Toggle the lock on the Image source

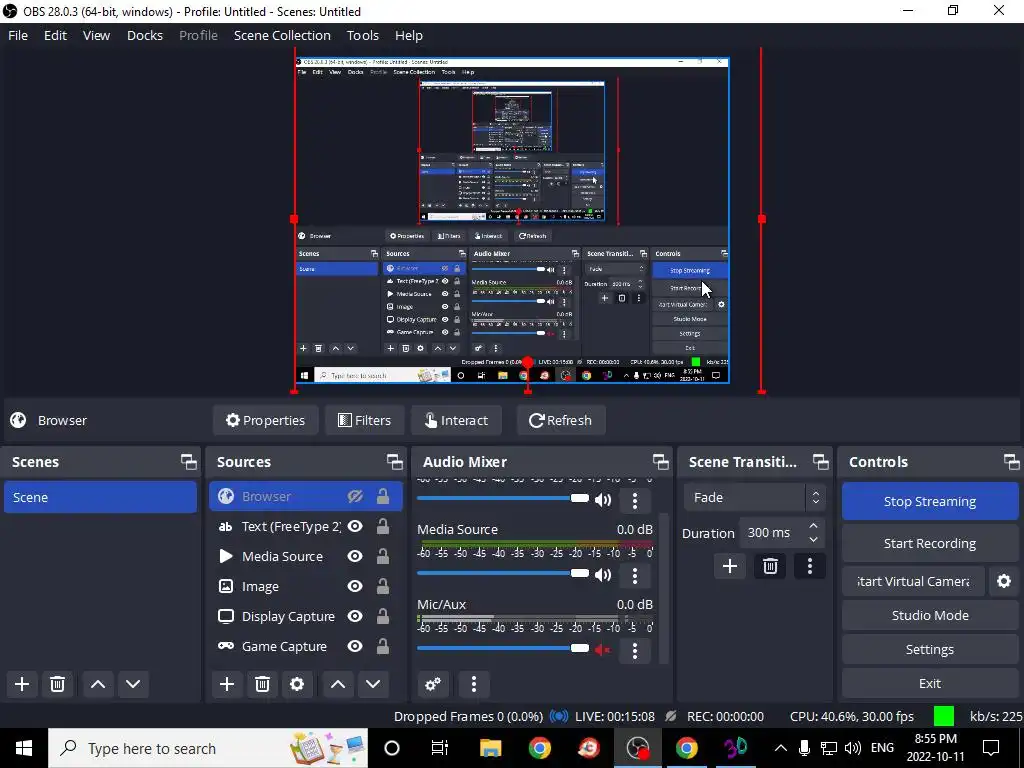[x=383, y=586]
